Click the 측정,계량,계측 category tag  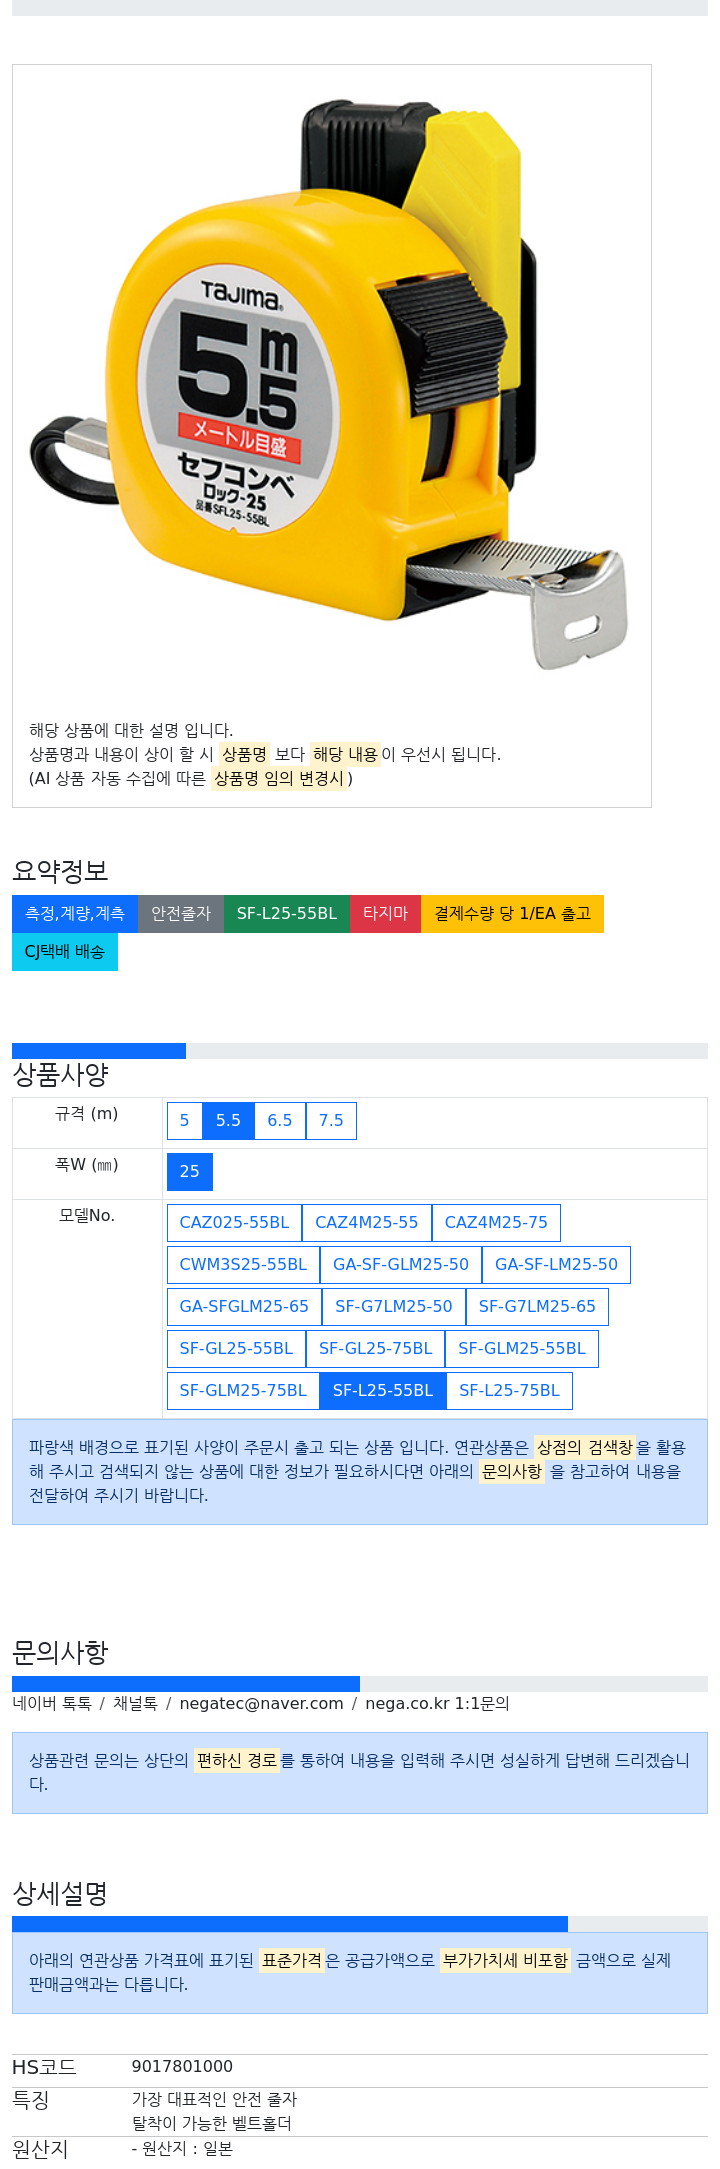pos(75,914)
